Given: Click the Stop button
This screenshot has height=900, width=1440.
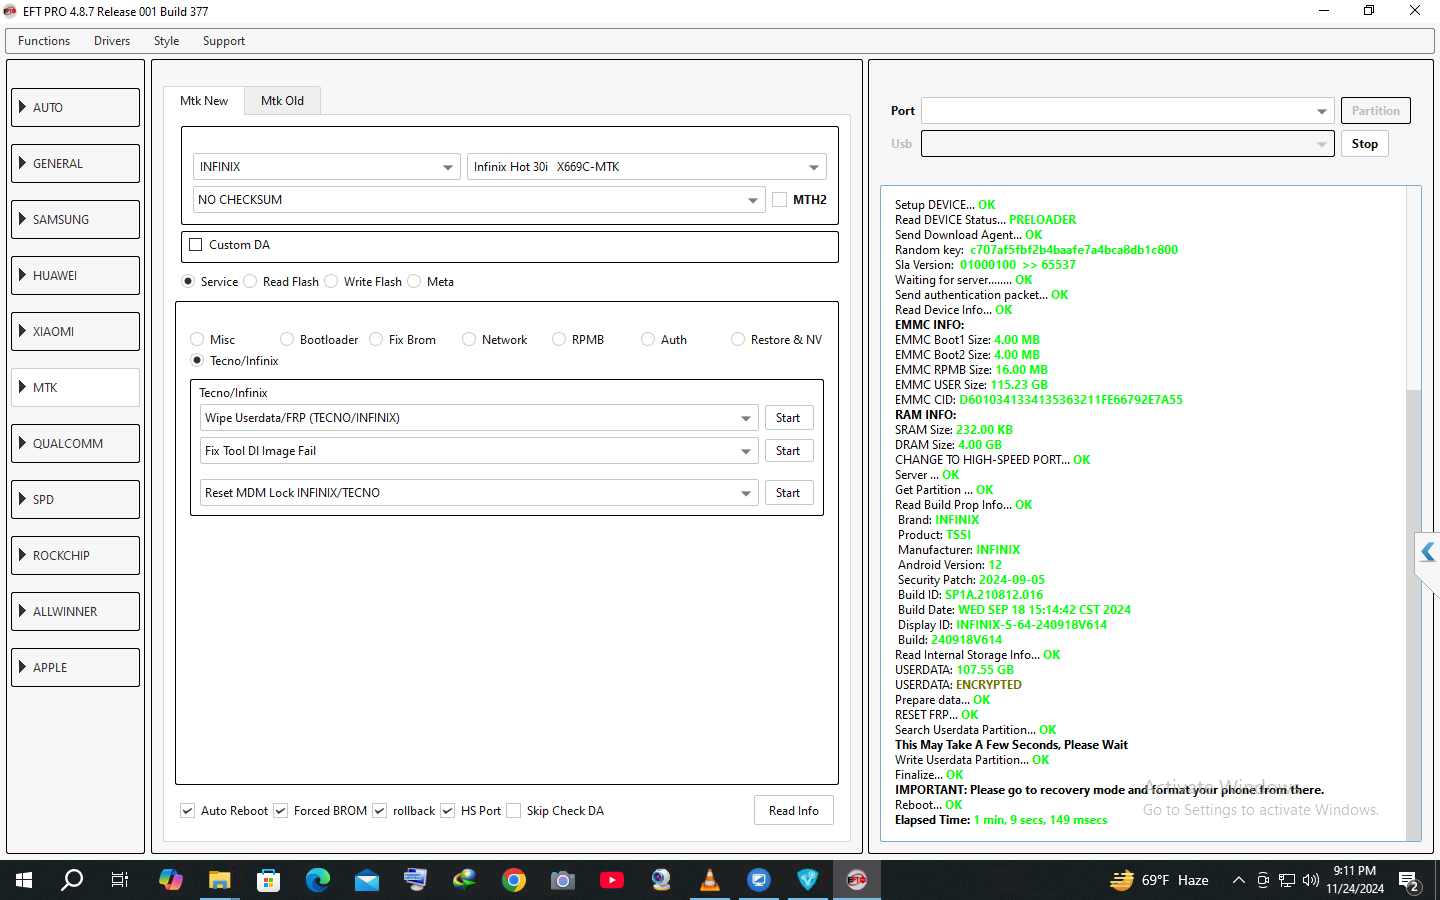Looking at the screenshot, I should [x=1364, y=144].
